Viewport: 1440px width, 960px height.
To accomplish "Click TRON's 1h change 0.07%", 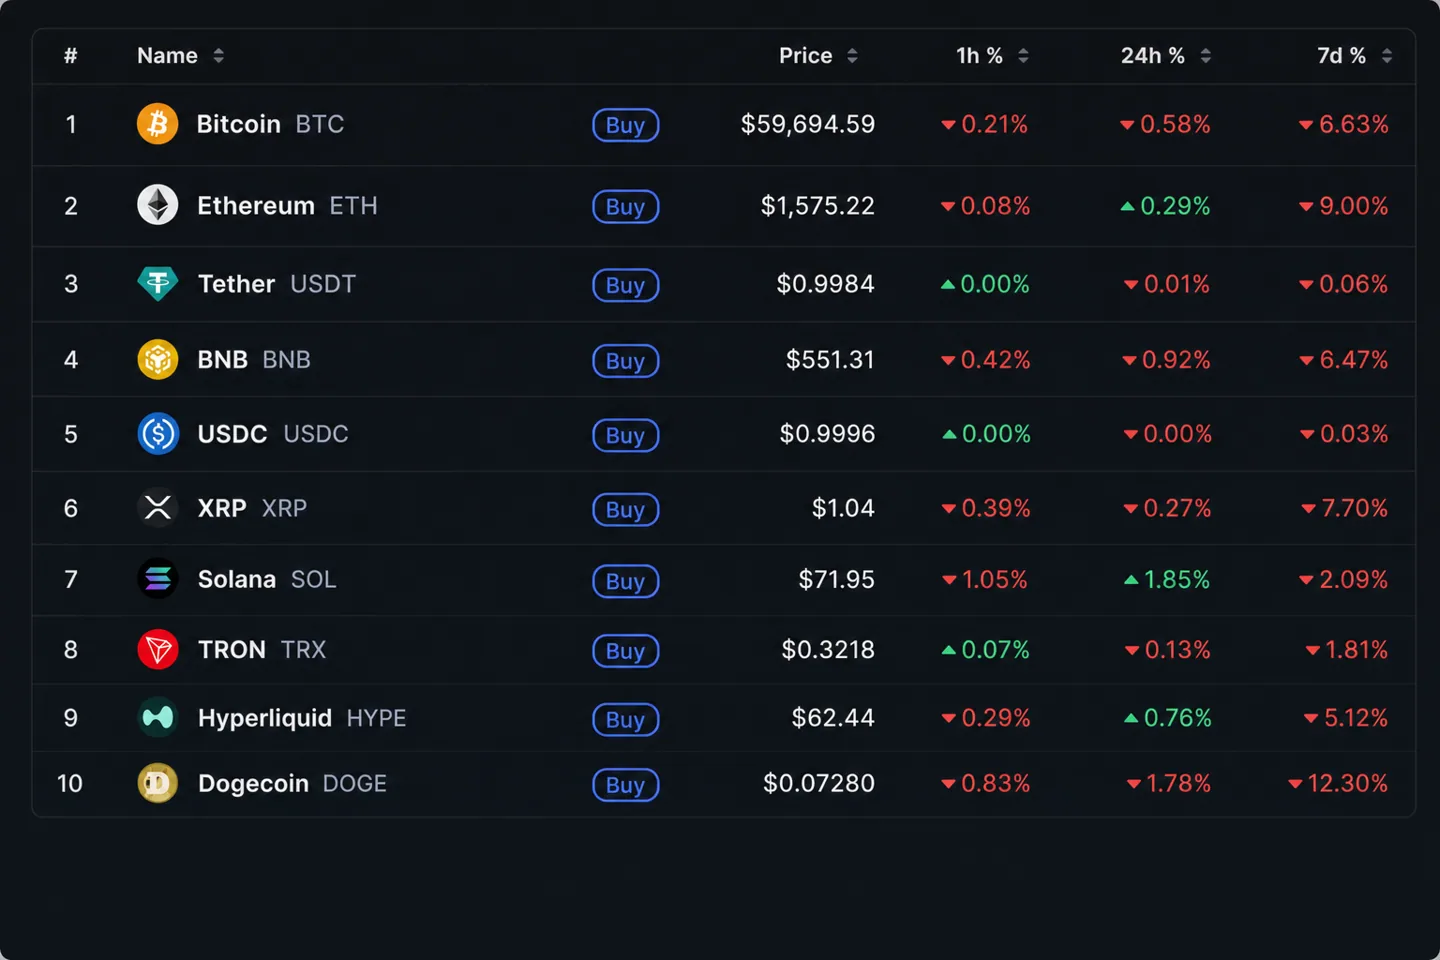I will [985, 650].
